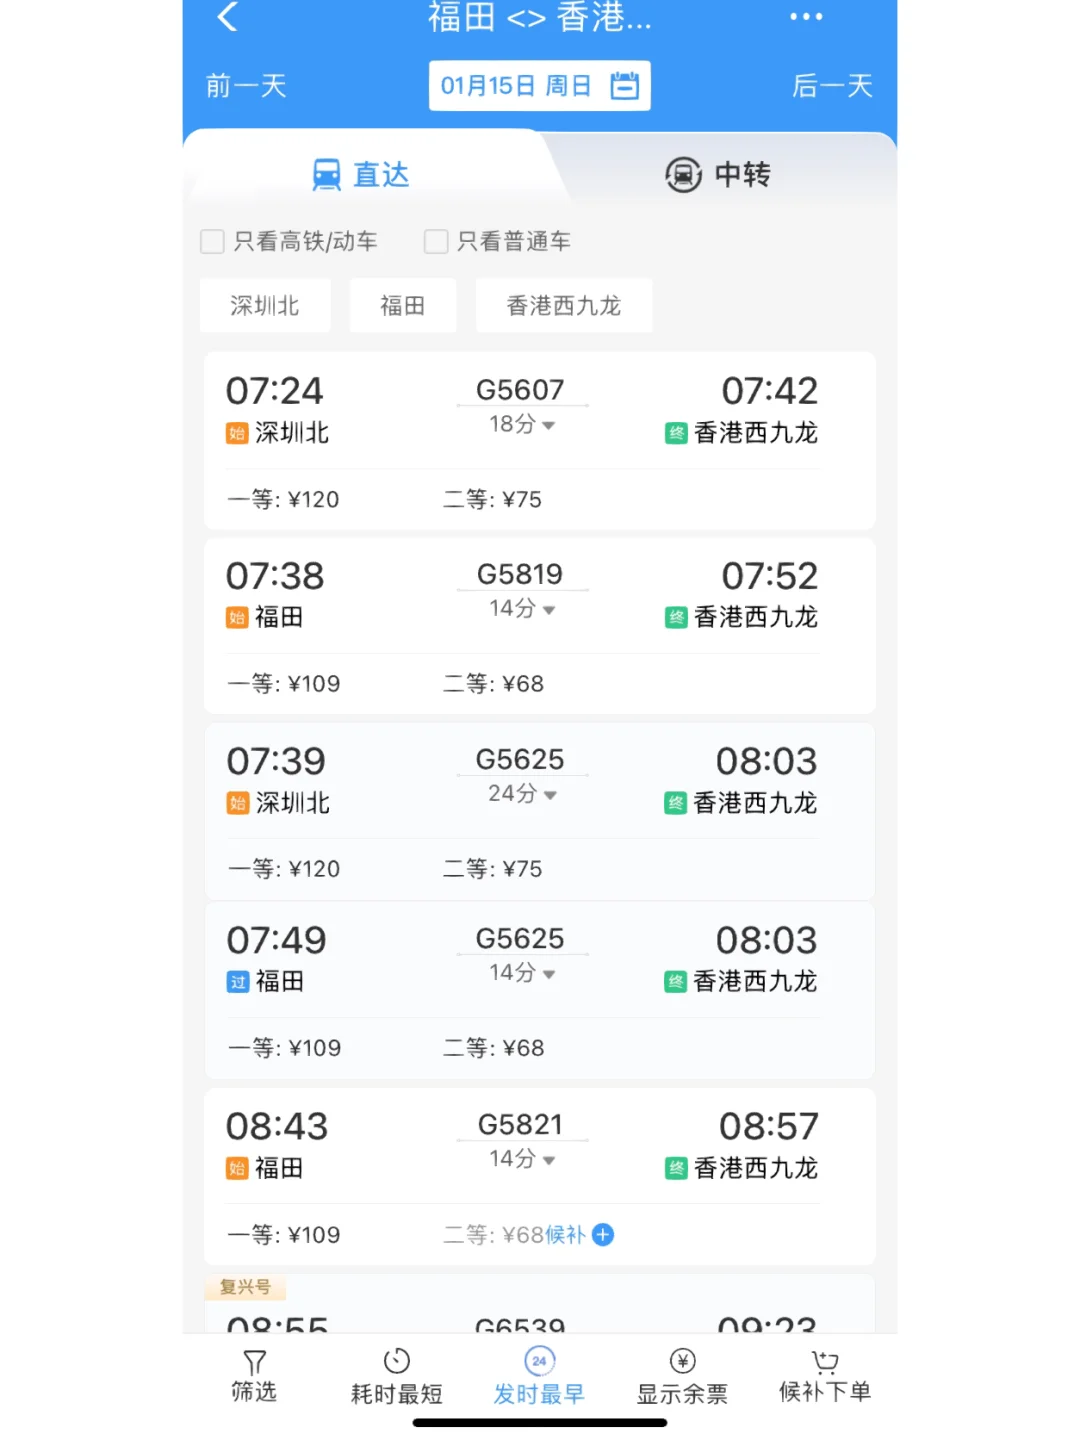1080x1440 pixels.
Task: Expand G5821 14分 stop details arrow
Action: pos(548,1160)
